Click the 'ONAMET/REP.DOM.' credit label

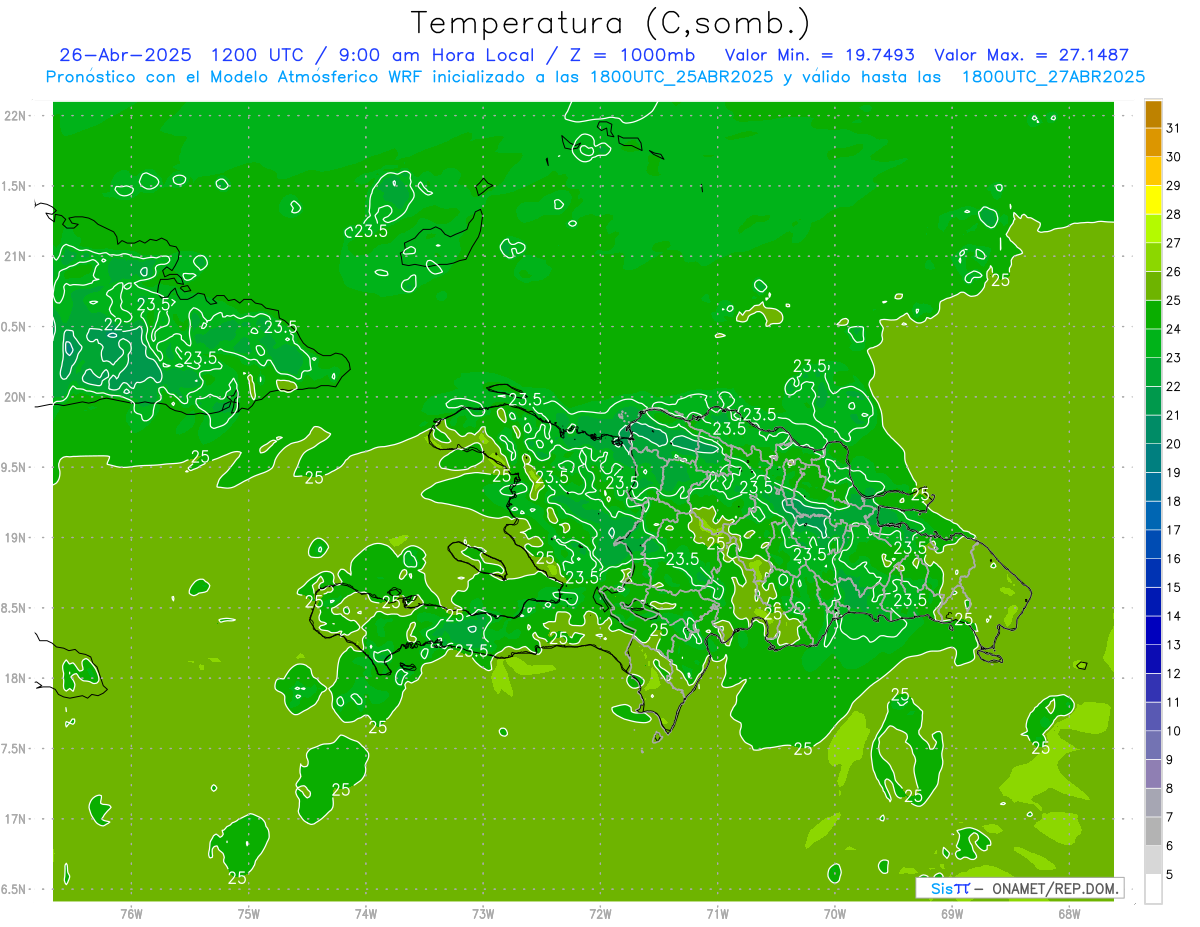pos(1054,888)
